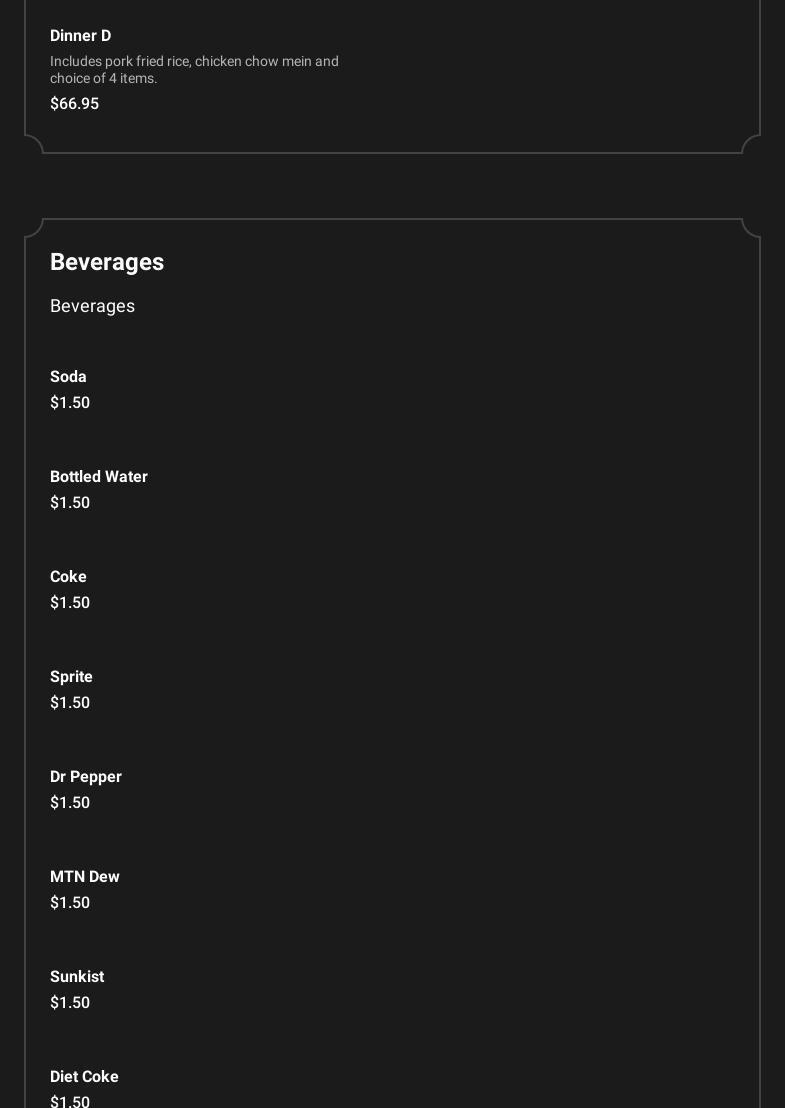Click the price below Sunkist
The height and width of the screenshot is (1108, 785).
click(x=70, y=1003)
